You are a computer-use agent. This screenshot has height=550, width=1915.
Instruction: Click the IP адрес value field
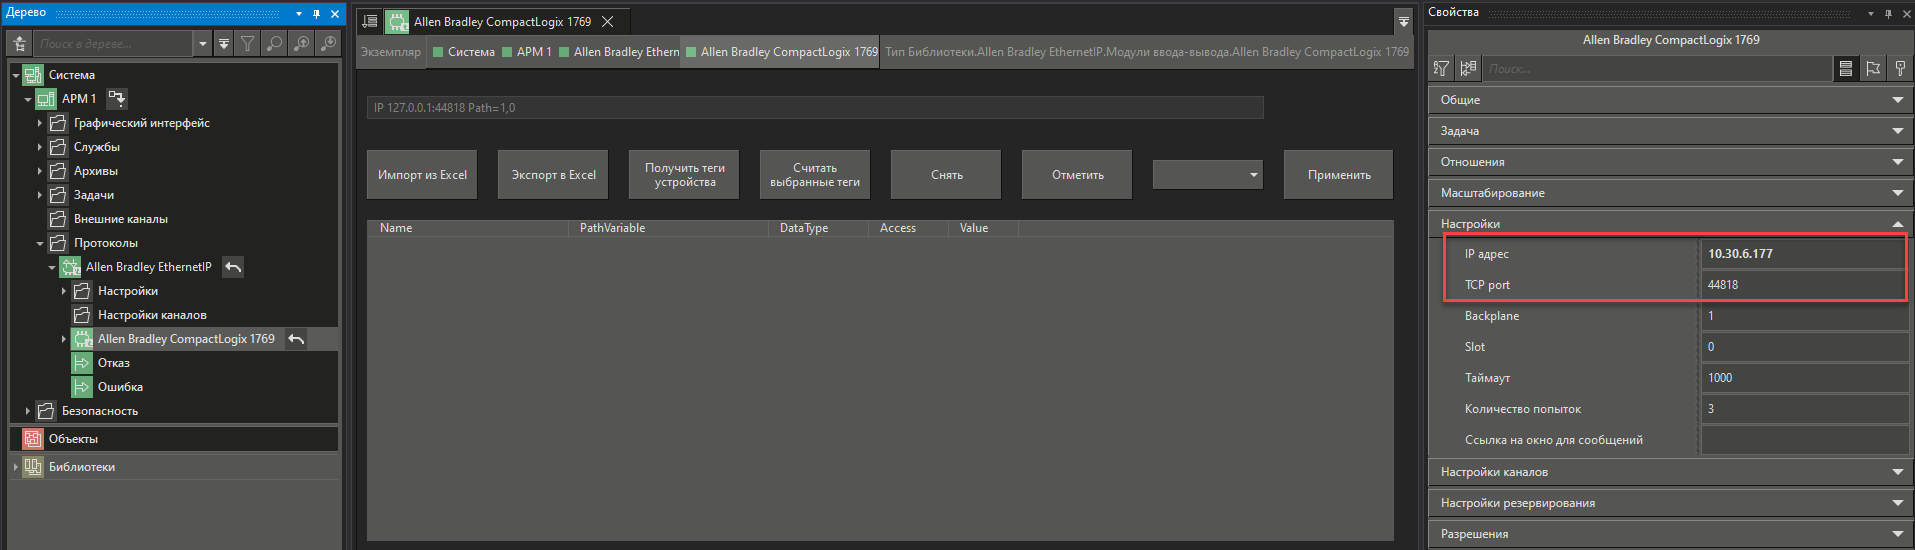[1803, 254]
